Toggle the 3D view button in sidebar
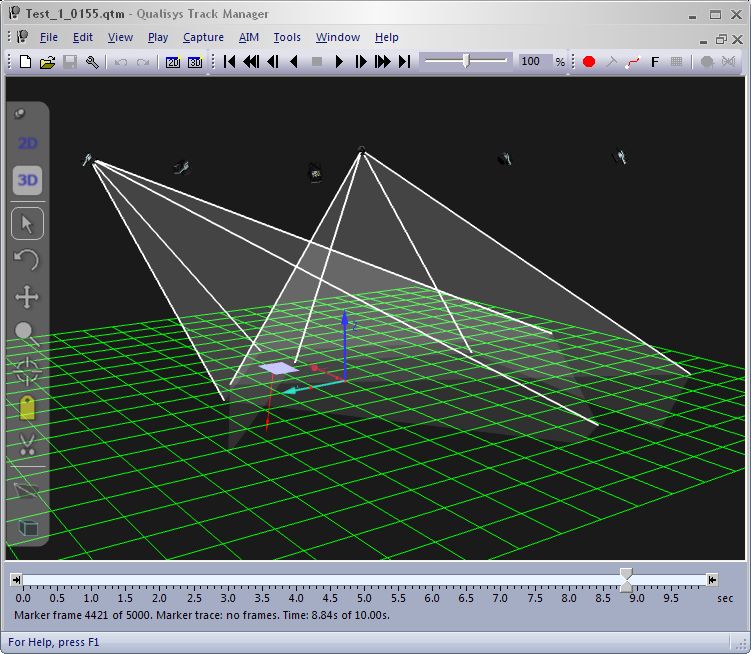Viewport: 751px width, 654px height. 28,180
